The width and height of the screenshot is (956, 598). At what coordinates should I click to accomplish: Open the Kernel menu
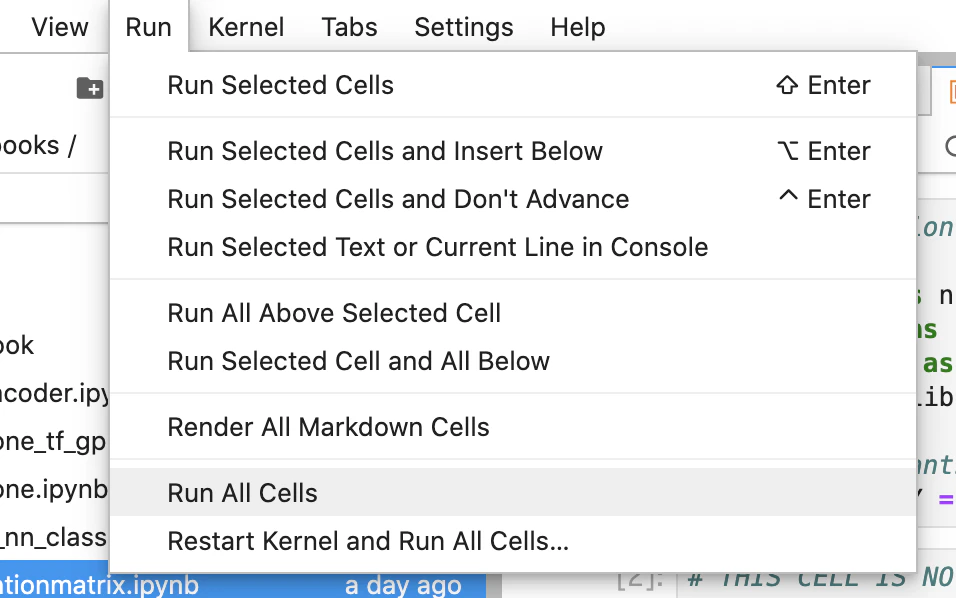[246, 27]
